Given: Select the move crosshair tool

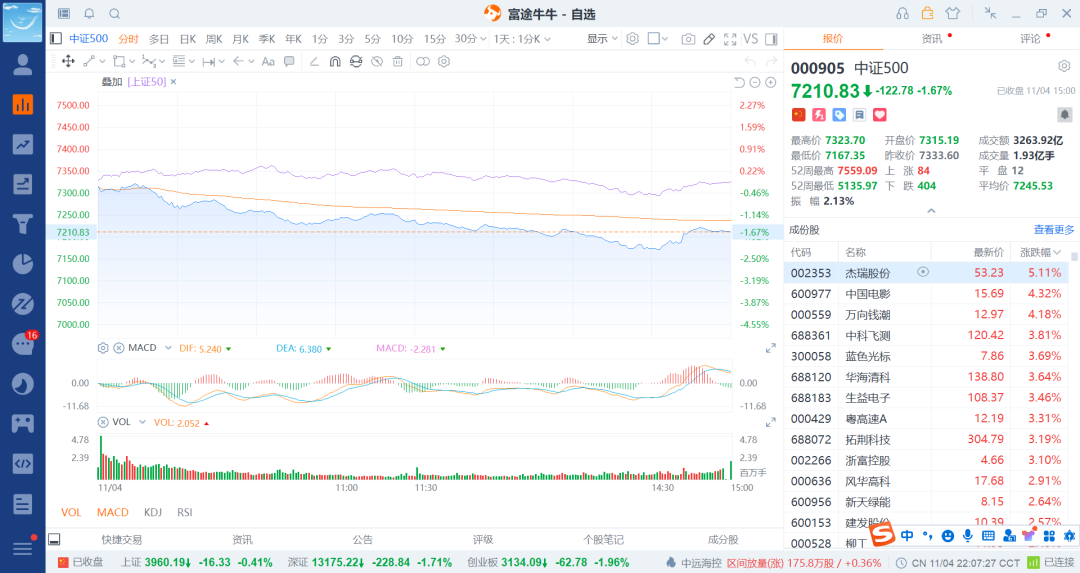Looking at the screenshot, I should (68, 61).
